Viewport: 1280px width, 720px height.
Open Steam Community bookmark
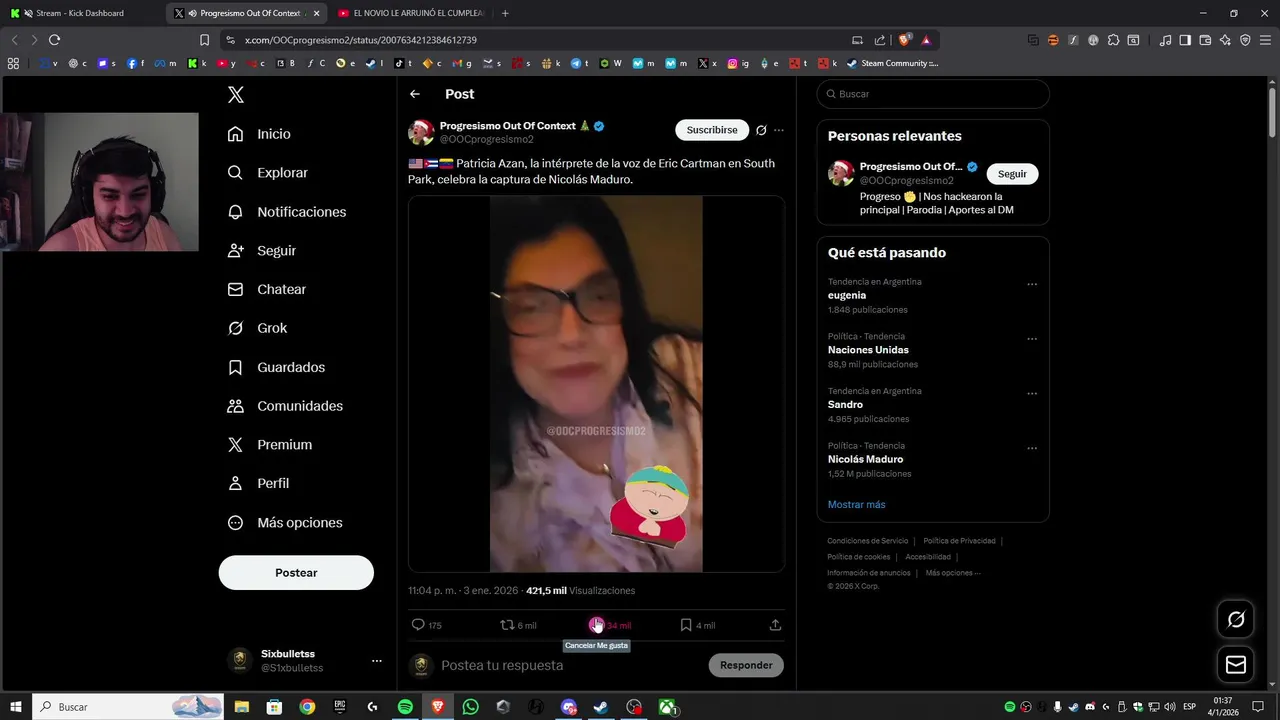pos(892,63)
